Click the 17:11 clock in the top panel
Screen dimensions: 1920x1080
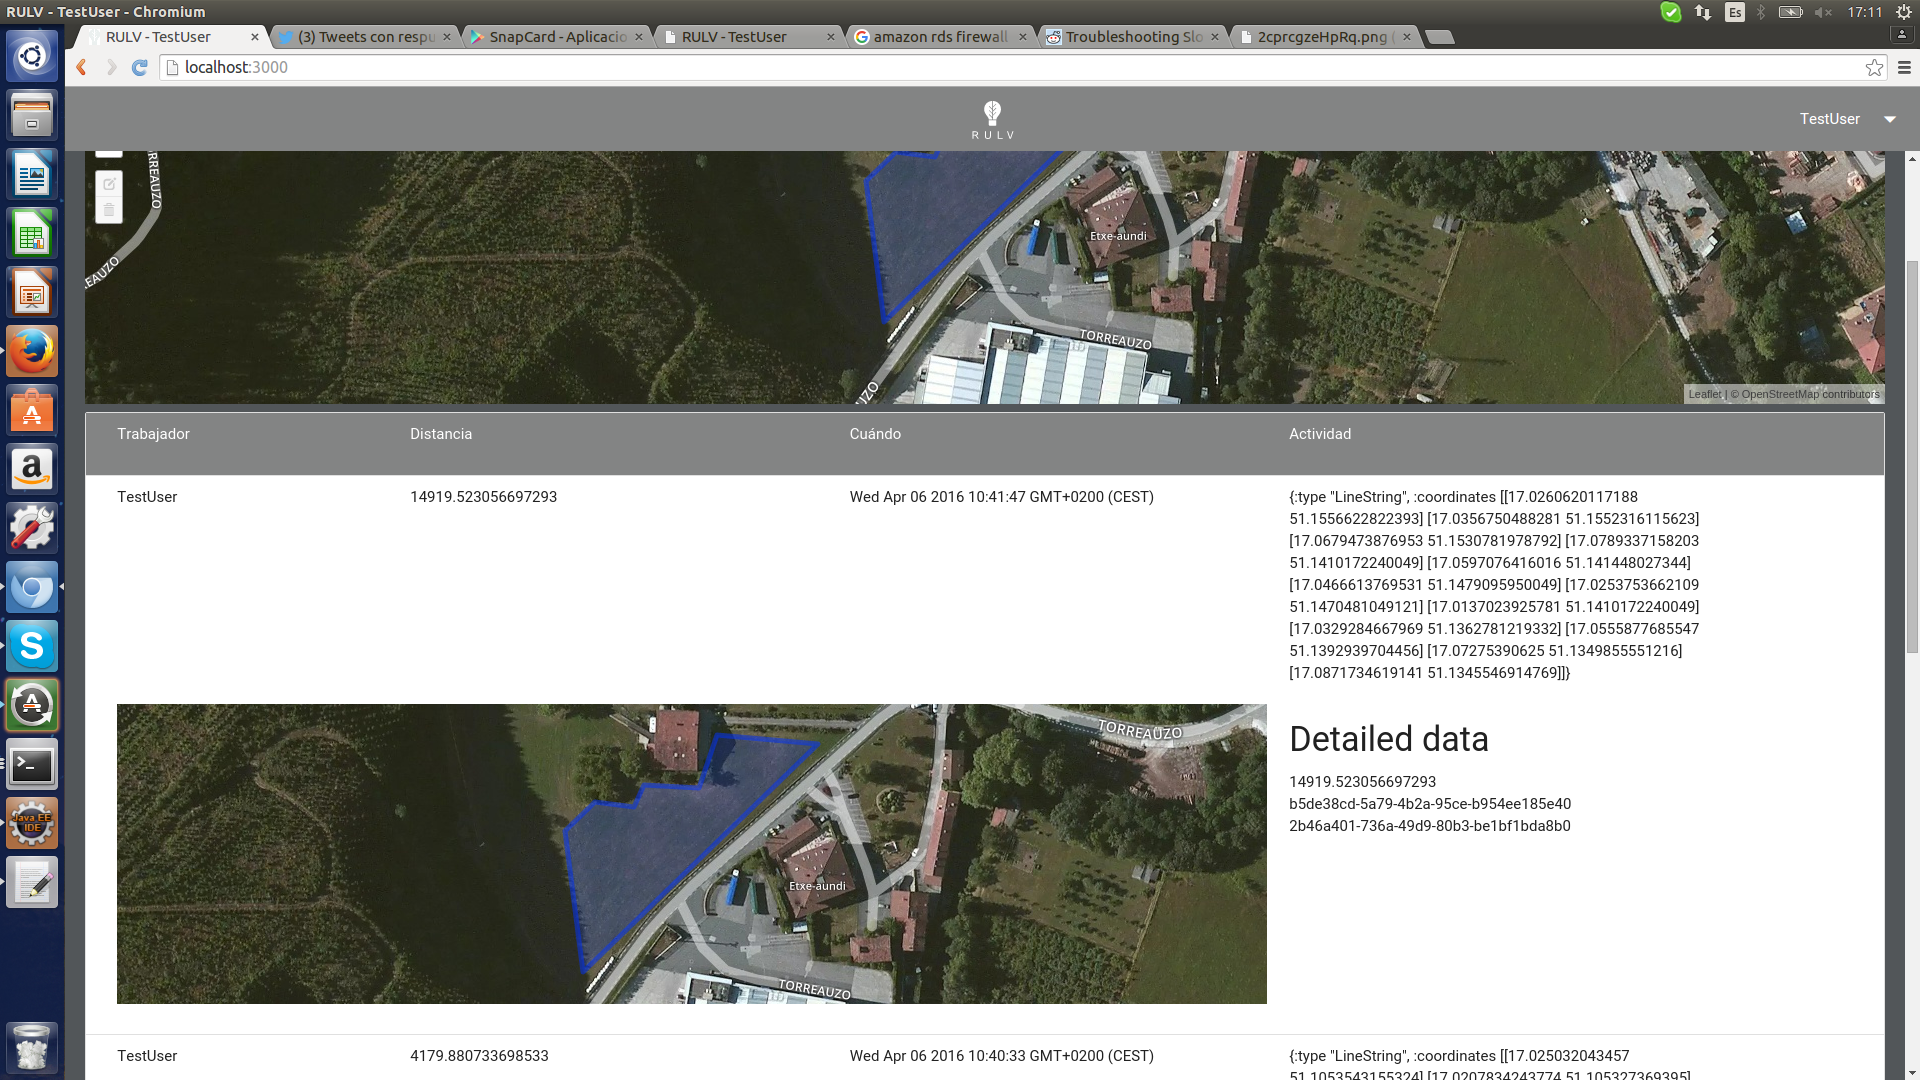[x=1865, y=12]
